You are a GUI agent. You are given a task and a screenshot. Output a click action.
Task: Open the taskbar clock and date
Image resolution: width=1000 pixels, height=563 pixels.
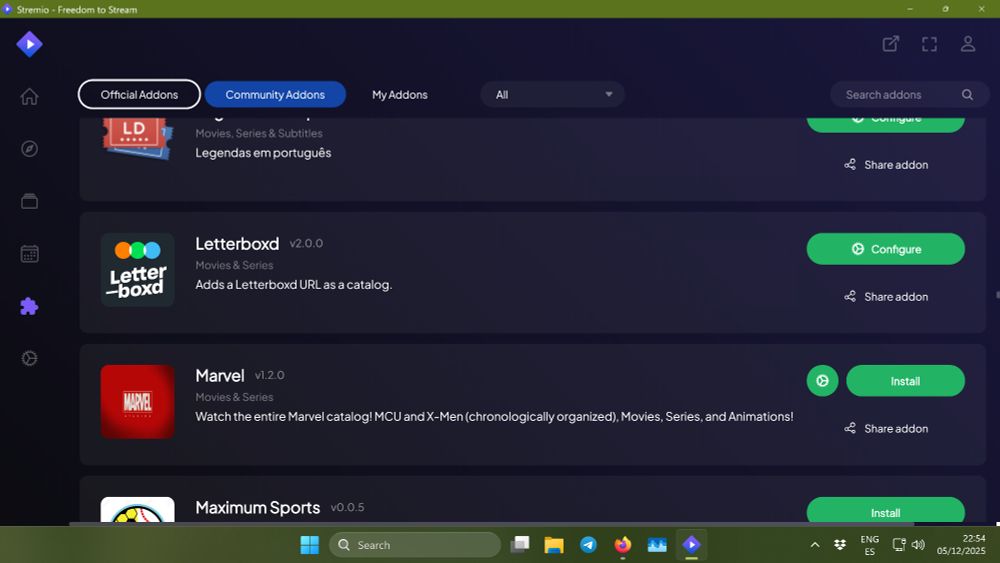(961, 545)
